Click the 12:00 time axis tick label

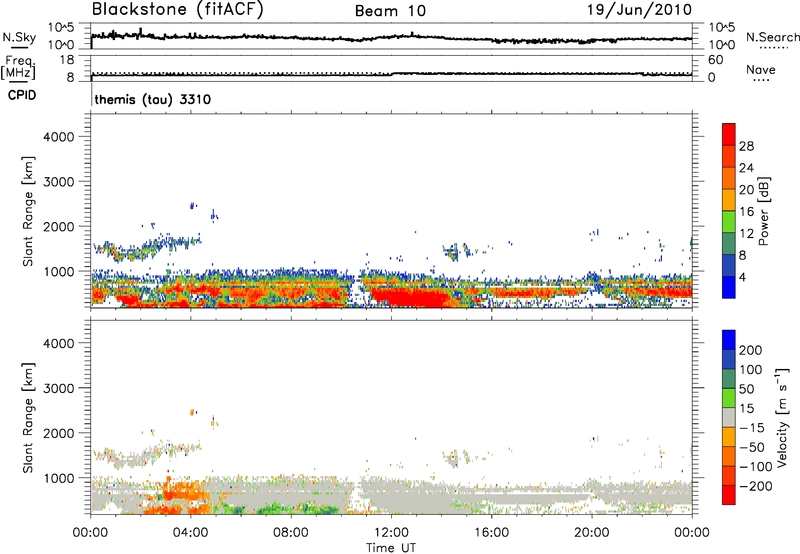391,533
